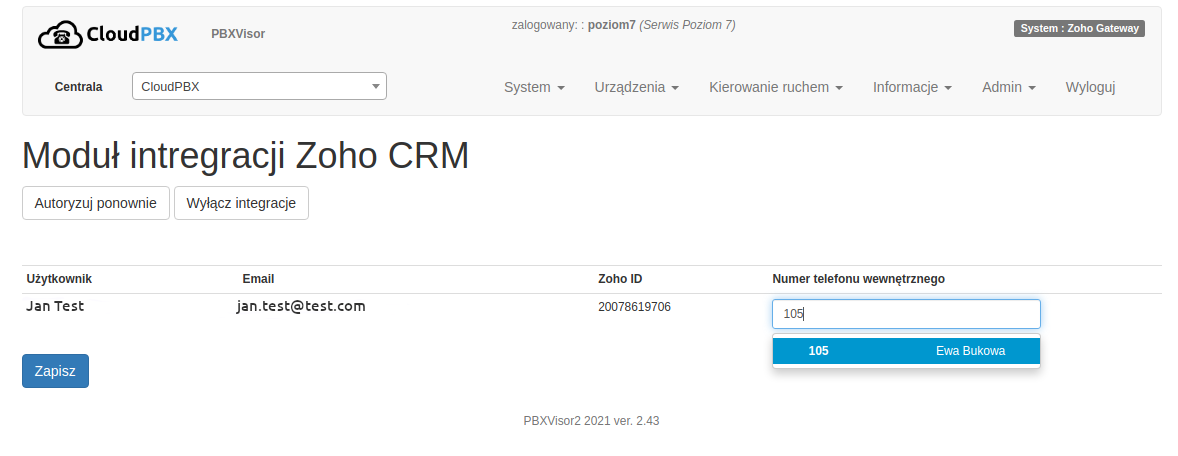Open the Kierowanie ruchem menu
Image resolution: width=1178 pixels, height=456 pixels.
(775, 87)
